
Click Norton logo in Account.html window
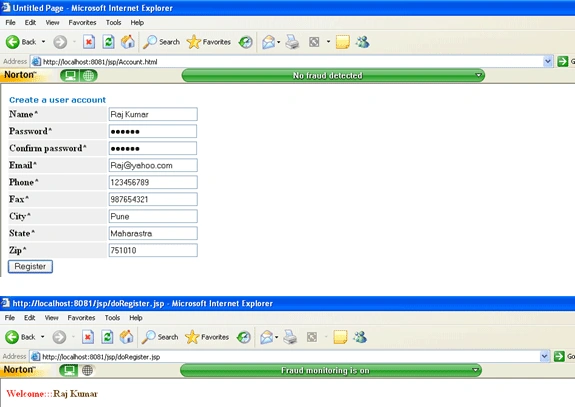coord(20,75)
